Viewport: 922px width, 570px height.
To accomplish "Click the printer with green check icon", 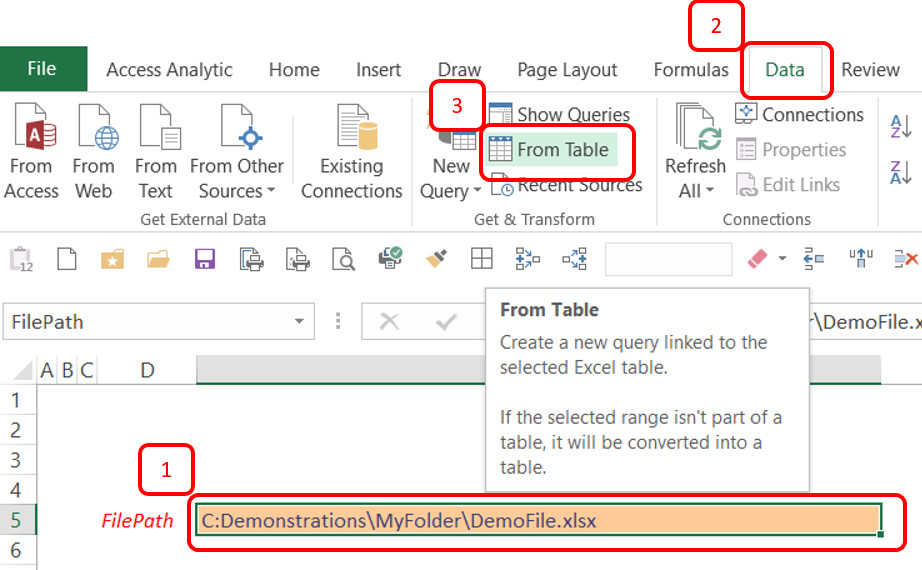I will tap(390, 258).
